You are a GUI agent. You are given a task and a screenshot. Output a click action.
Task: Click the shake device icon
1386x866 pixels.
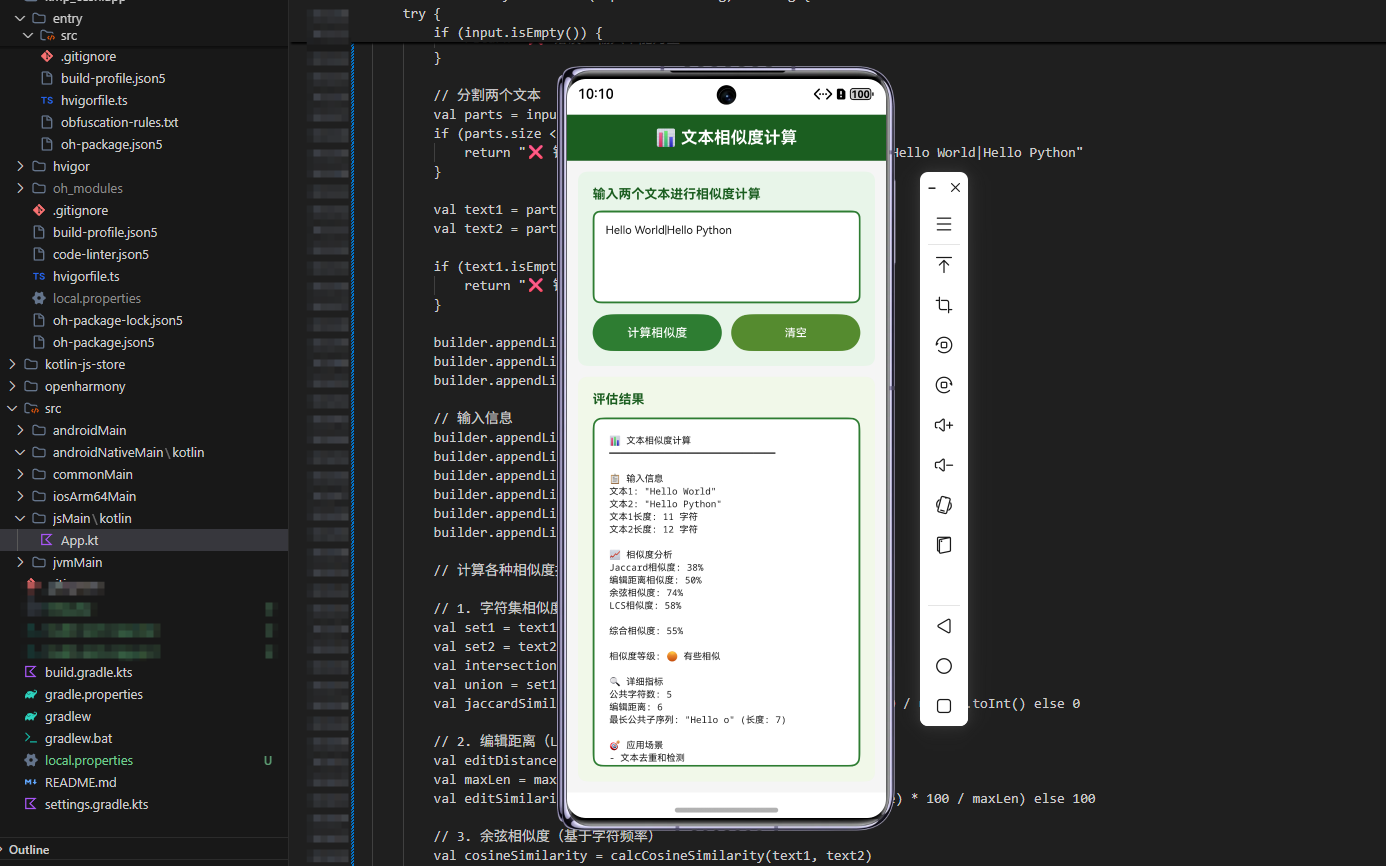pyautogui.click(x=943, y=505)
